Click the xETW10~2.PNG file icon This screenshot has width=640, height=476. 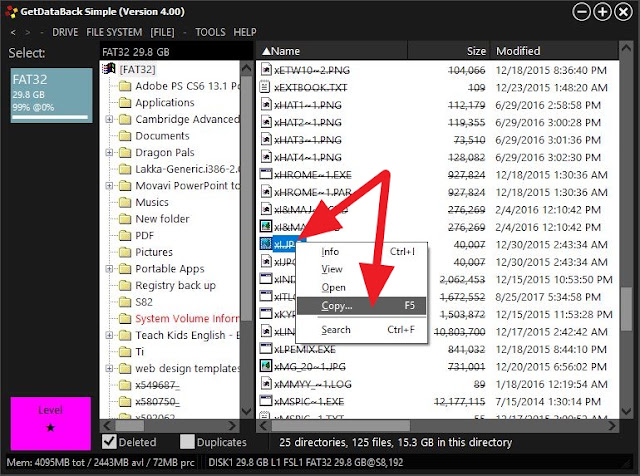coord(266,70)
